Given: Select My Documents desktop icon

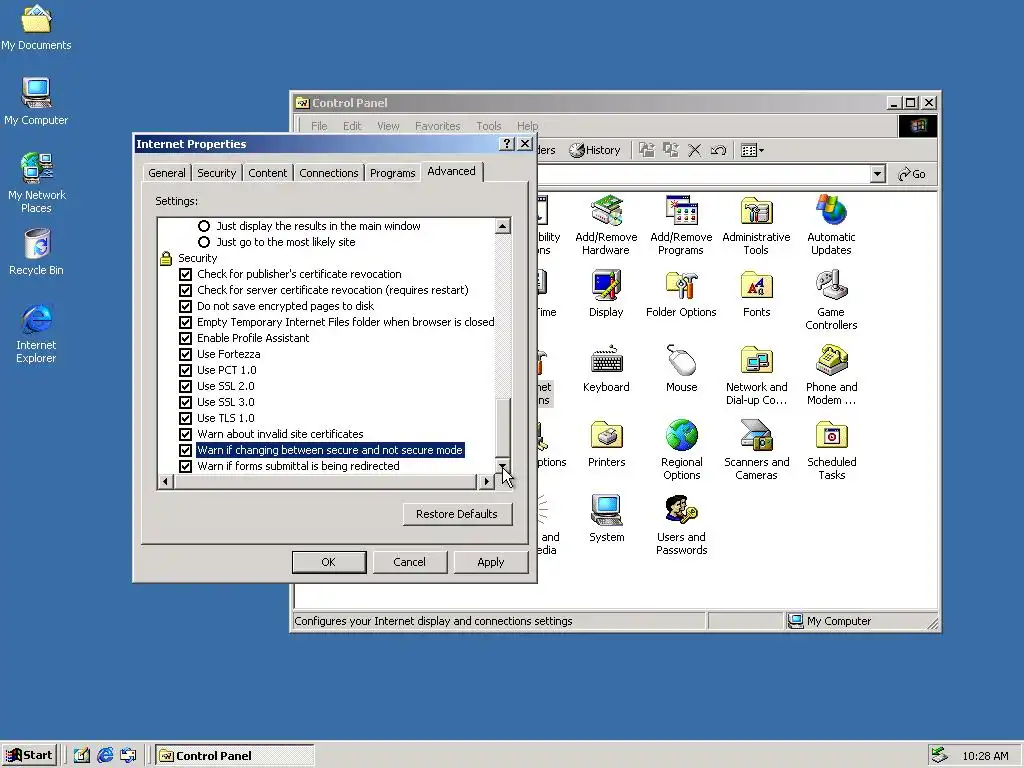Looking at the screenshot, I should [x=36, y=27].
